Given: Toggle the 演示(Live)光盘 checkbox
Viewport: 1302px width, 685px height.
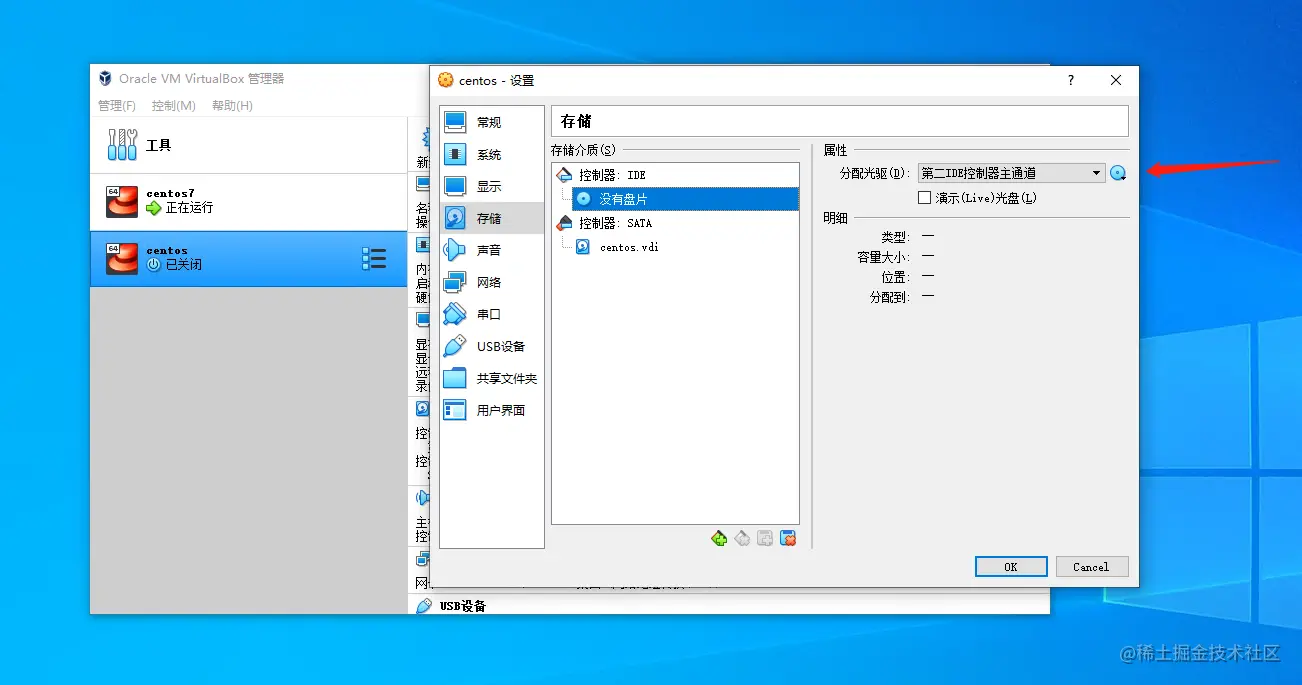Looking at the screenshot, I should click(925, 198).
